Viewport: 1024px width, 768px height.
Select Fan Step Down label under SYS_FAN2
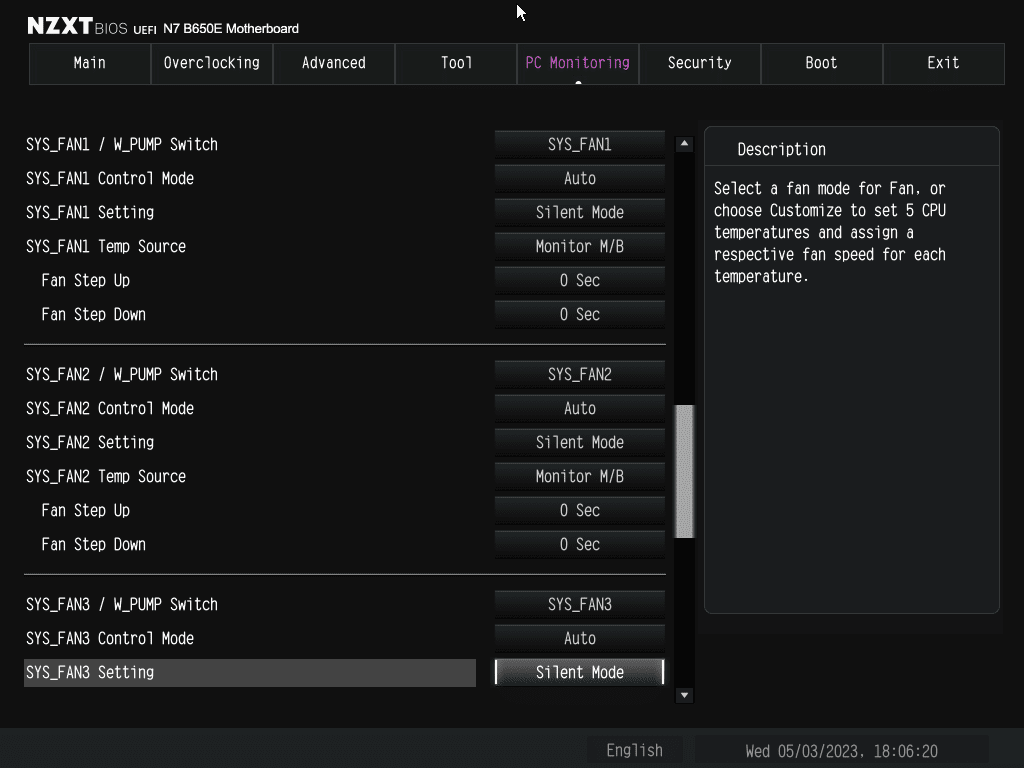coord(93,544)
